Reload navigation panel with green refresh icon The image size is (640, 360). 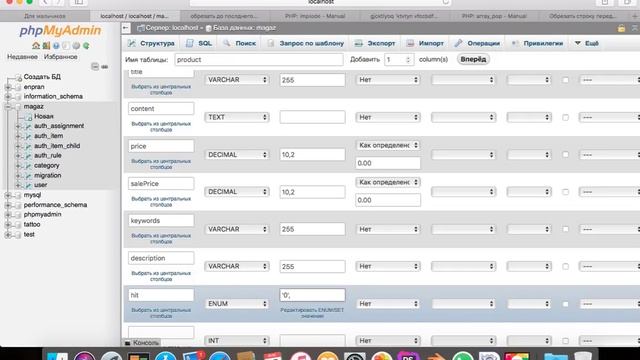coord(86,46)
